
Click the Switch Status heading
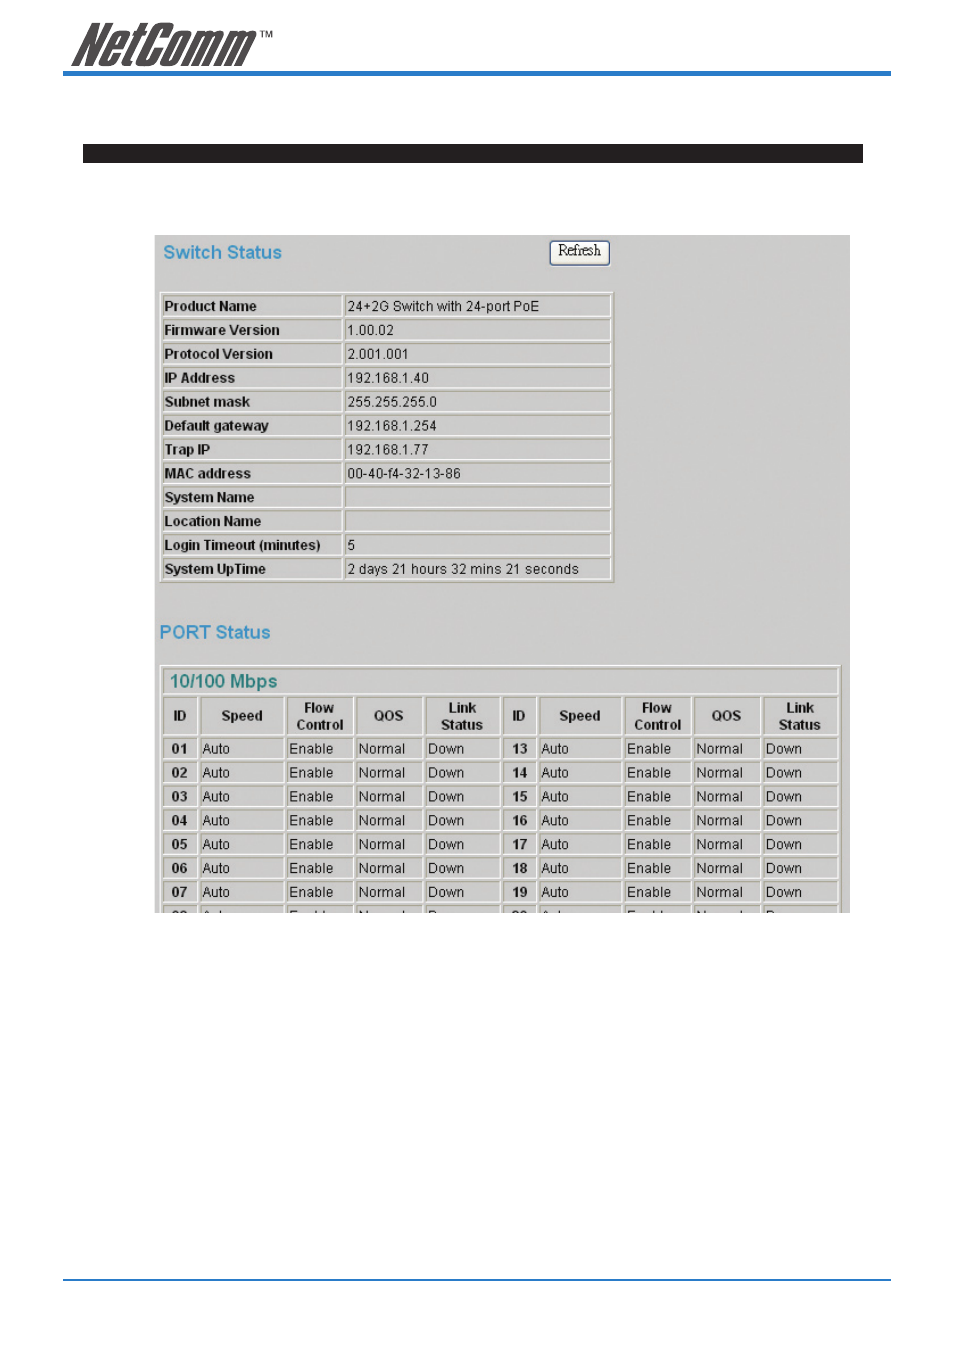(222, 253)
